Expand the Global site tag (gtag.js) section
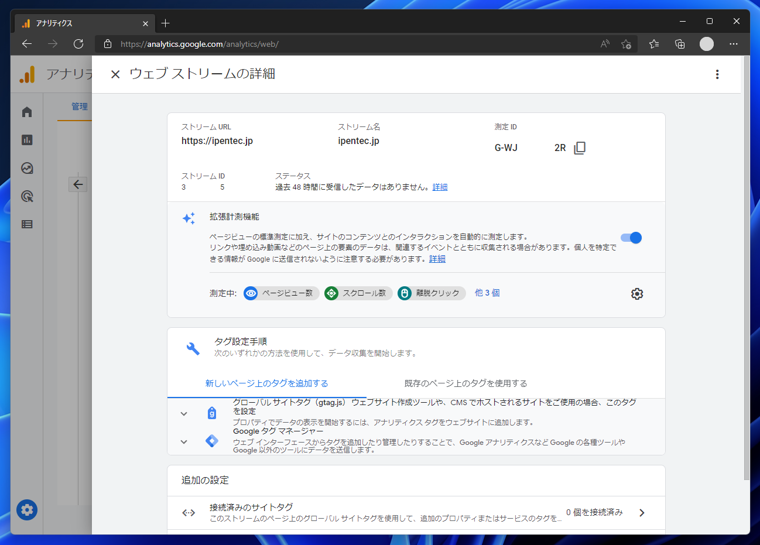Screen dimensions: 760x545 [x=184, y=413]
